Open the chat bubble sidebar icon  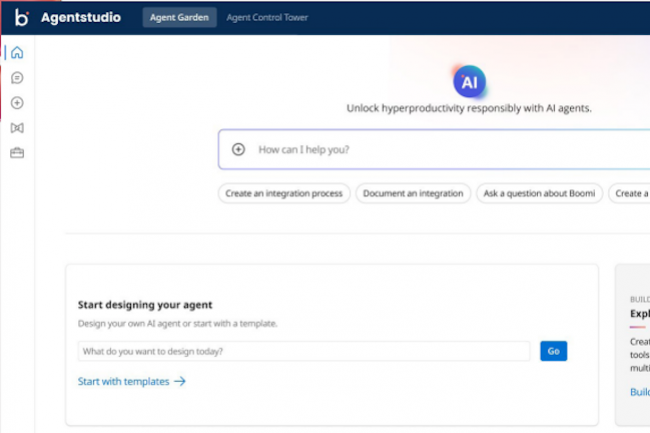[17, 77]
